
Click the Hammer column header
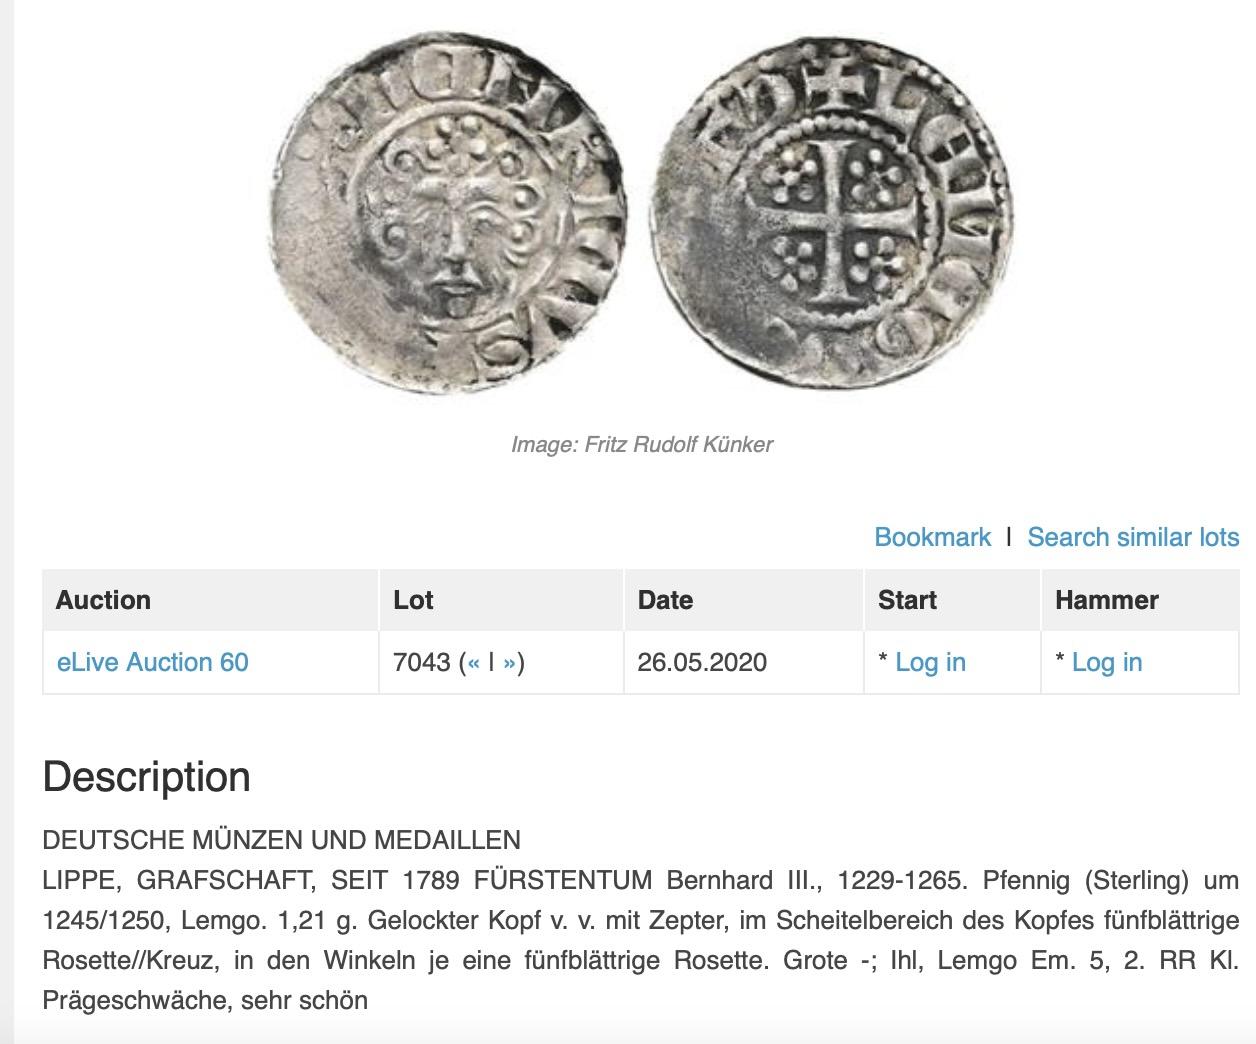pyautogui.click(x=1140, y=600)
